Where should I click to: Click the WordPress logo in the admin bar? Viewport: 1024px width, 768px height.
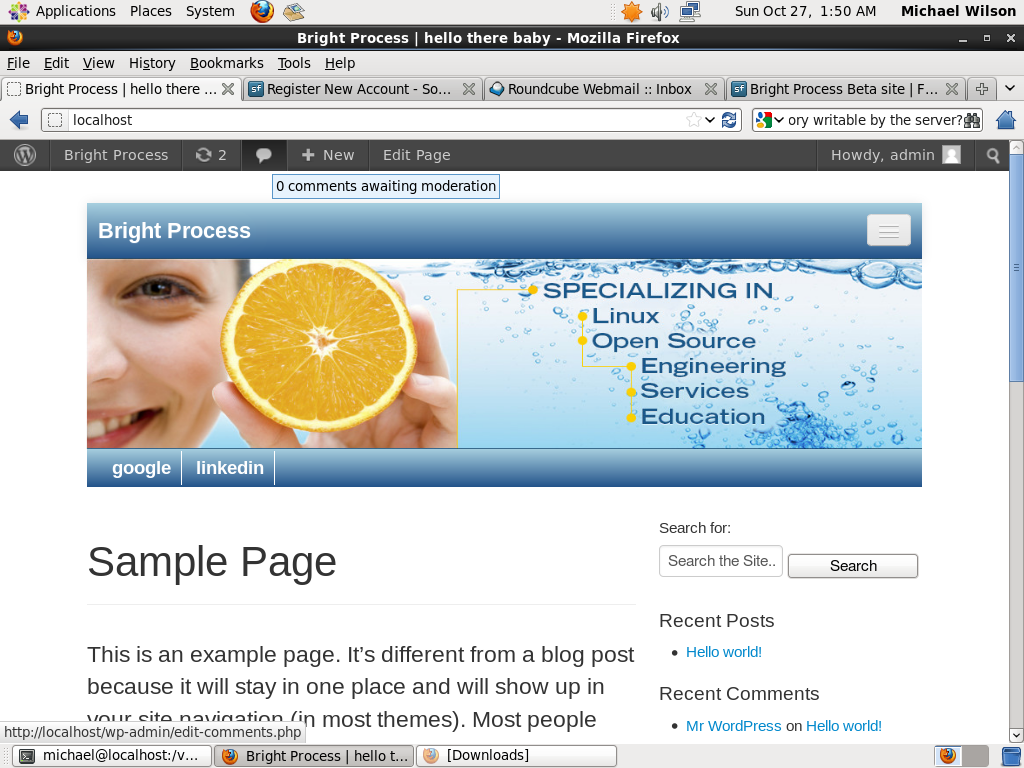point(24,155)
